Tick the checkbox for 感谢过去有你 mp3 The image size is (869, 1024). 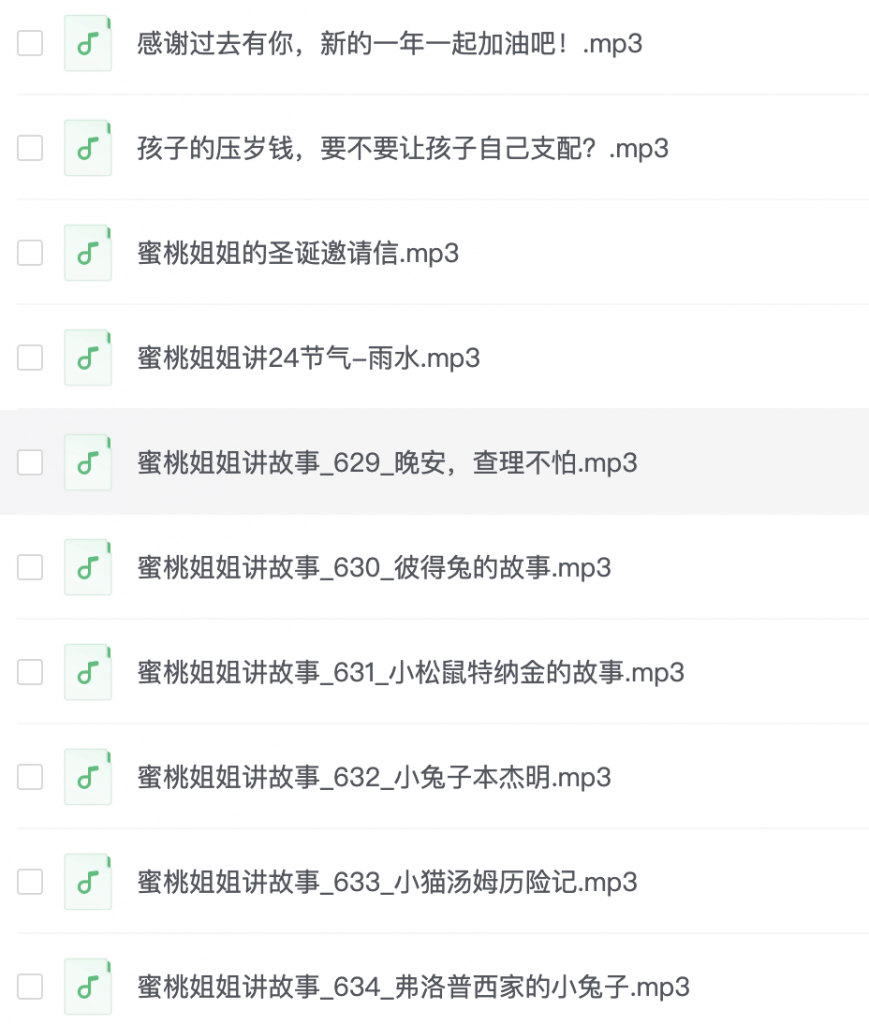tap(30, 43)
